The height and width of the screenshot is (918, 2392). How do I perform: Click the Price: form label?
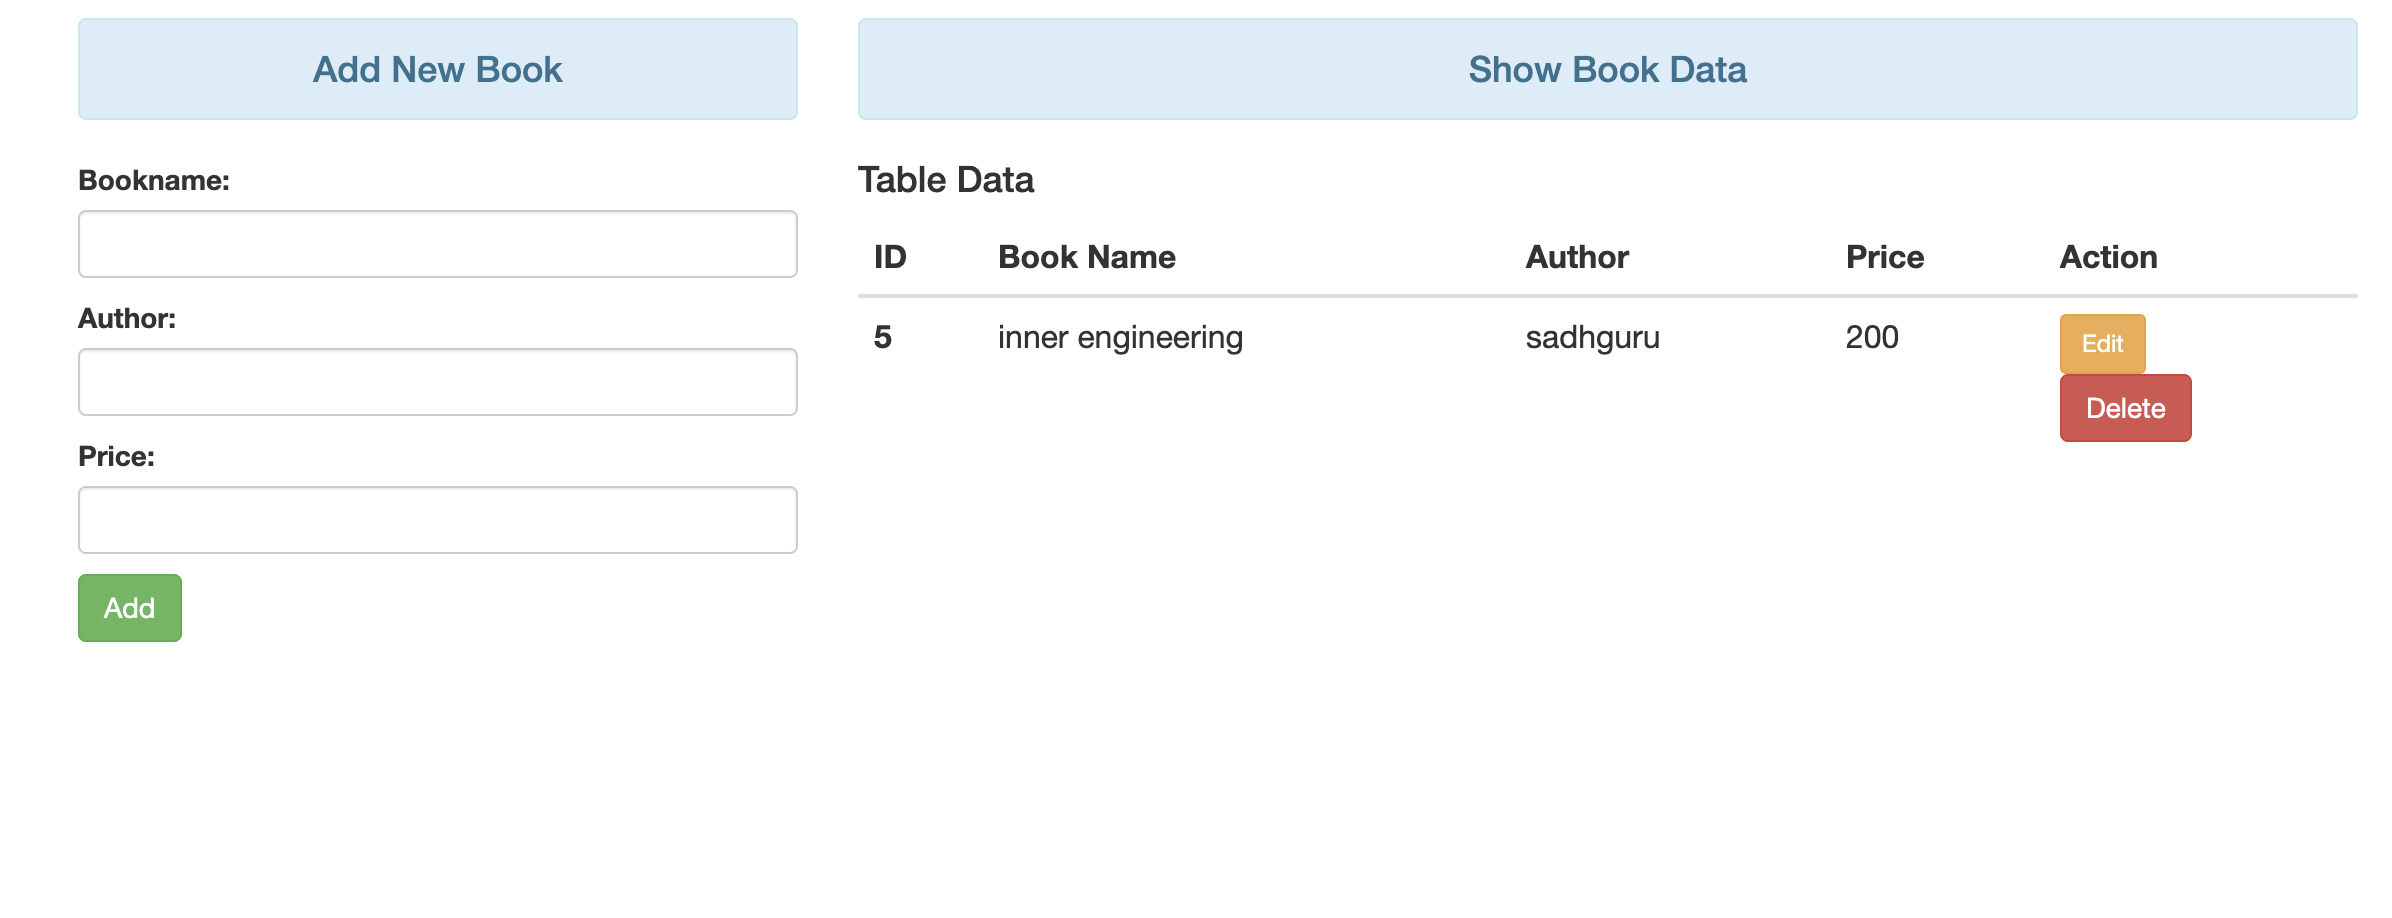pos(117,456)
